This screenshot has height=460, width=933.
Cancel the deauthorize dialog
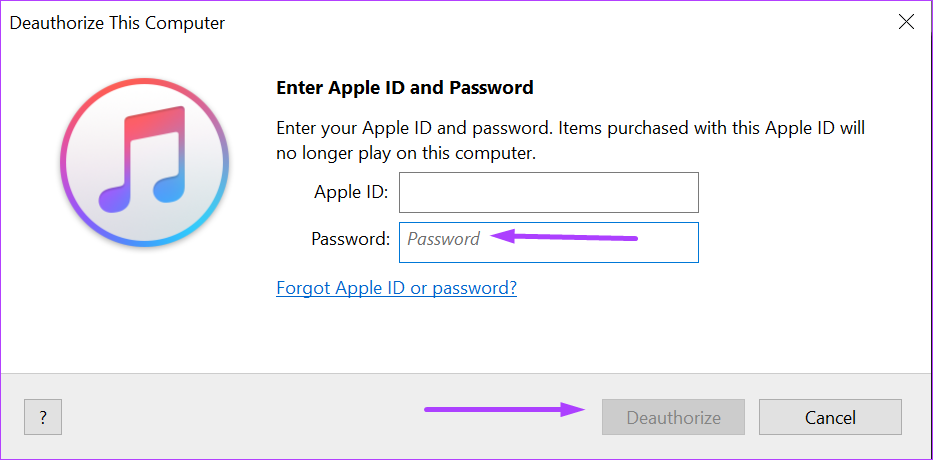830,417
